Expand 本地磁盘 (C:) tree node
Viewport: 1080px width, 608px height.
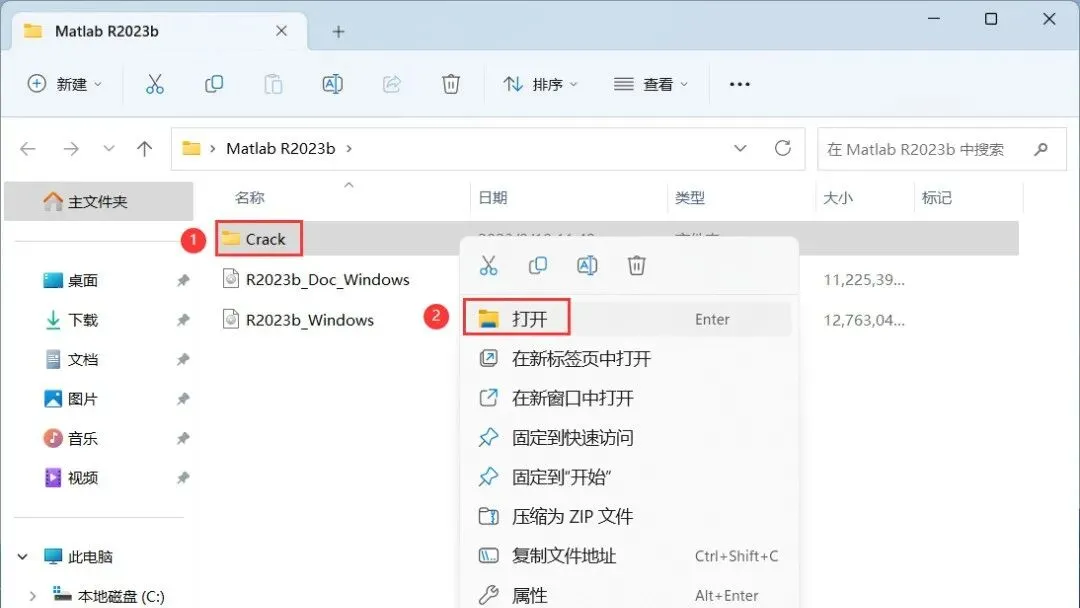[33, 596]
